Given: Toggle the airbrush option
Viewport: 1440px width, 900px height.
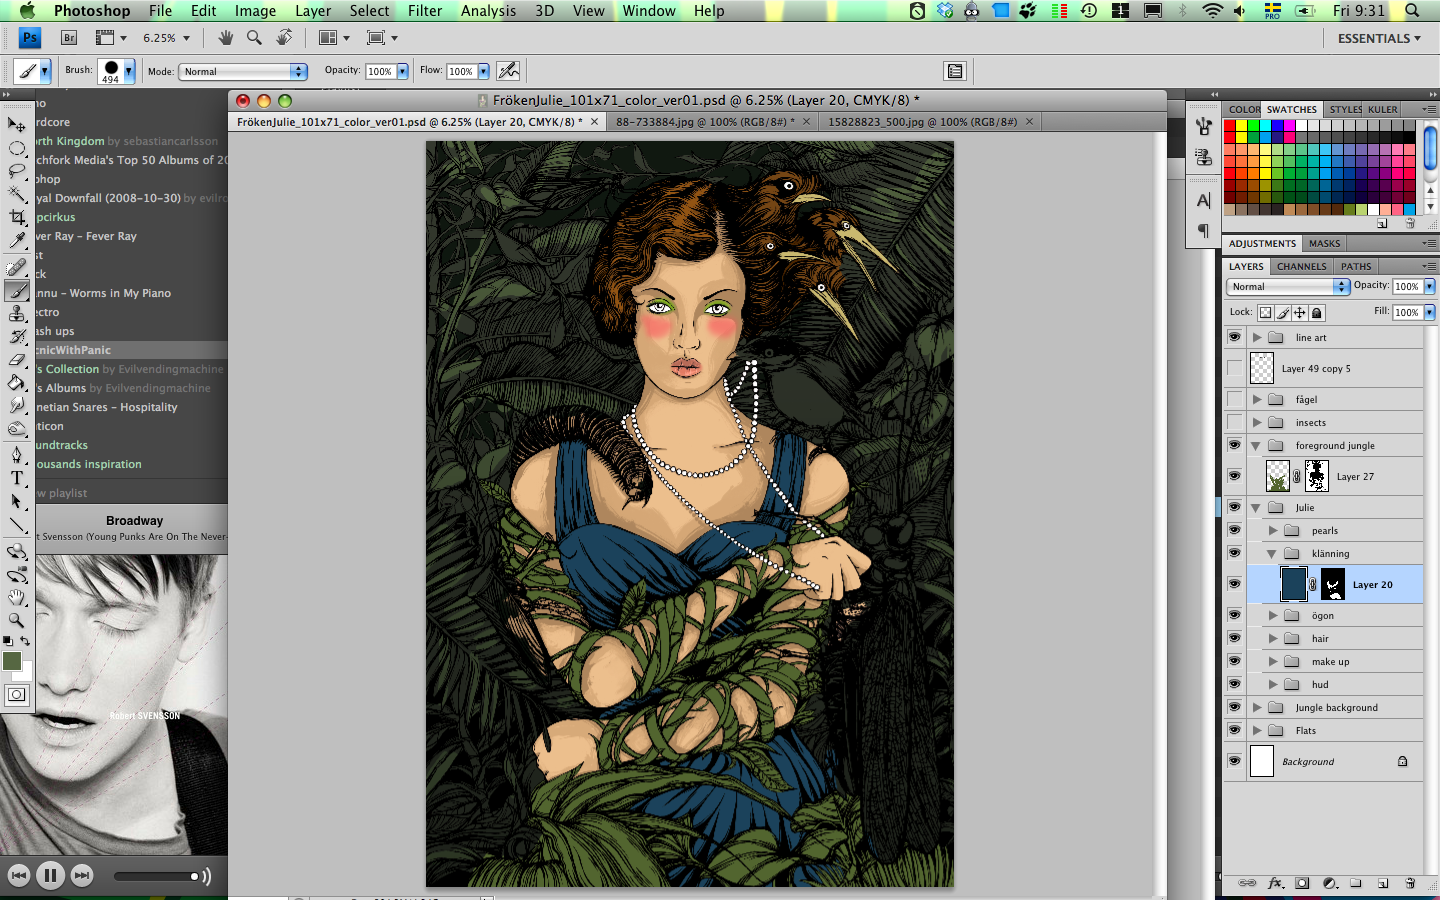Looking at the screenshot, I should pos(509,70).
